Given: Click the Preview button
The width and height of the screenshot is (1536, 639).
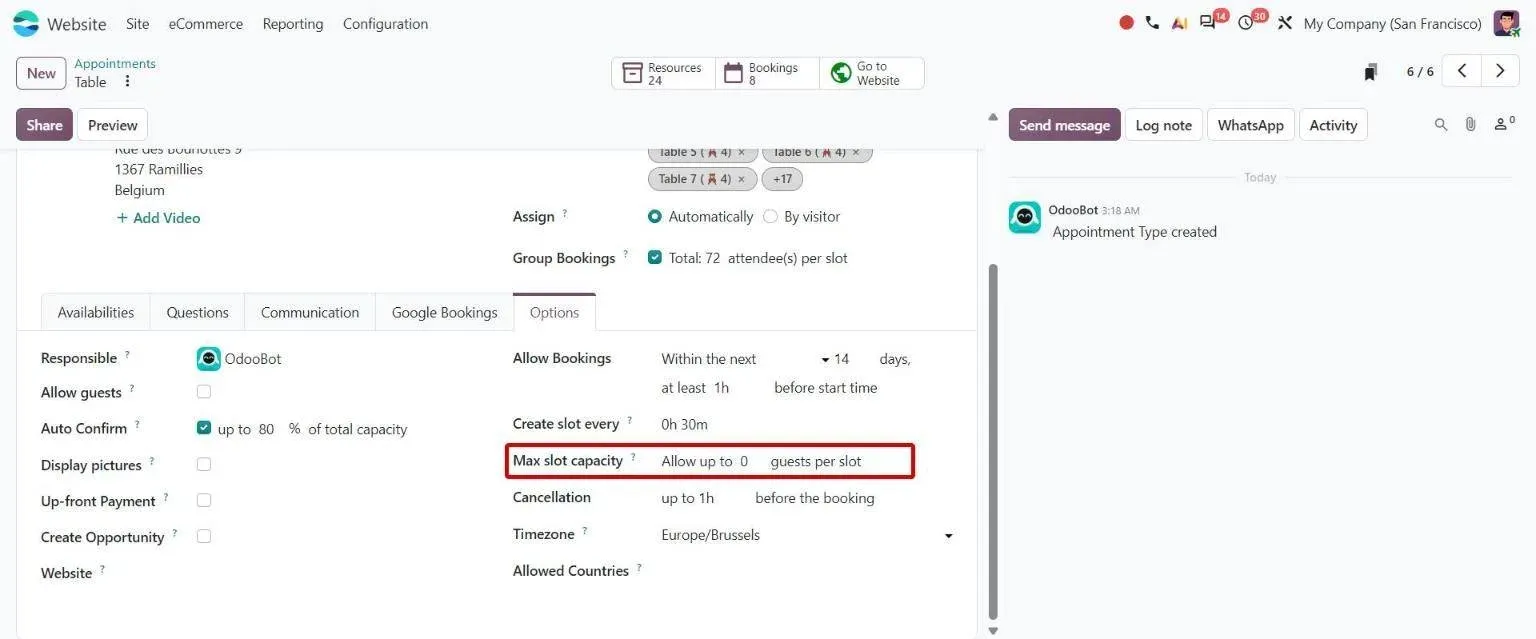Looking at the screenshot, I should 112,125.
